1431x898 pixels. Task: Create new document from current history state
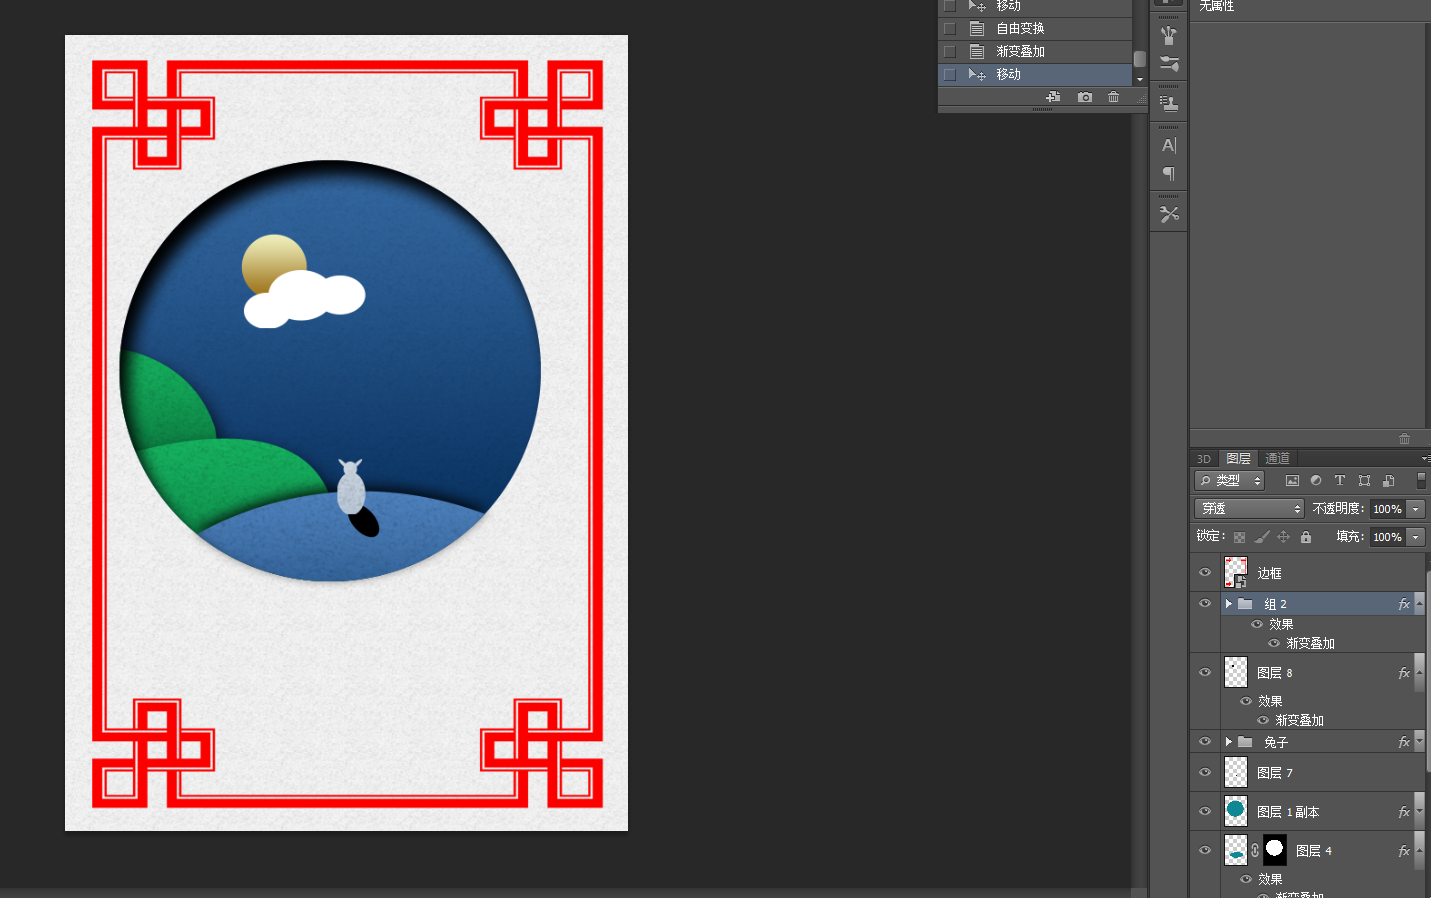1053,97
